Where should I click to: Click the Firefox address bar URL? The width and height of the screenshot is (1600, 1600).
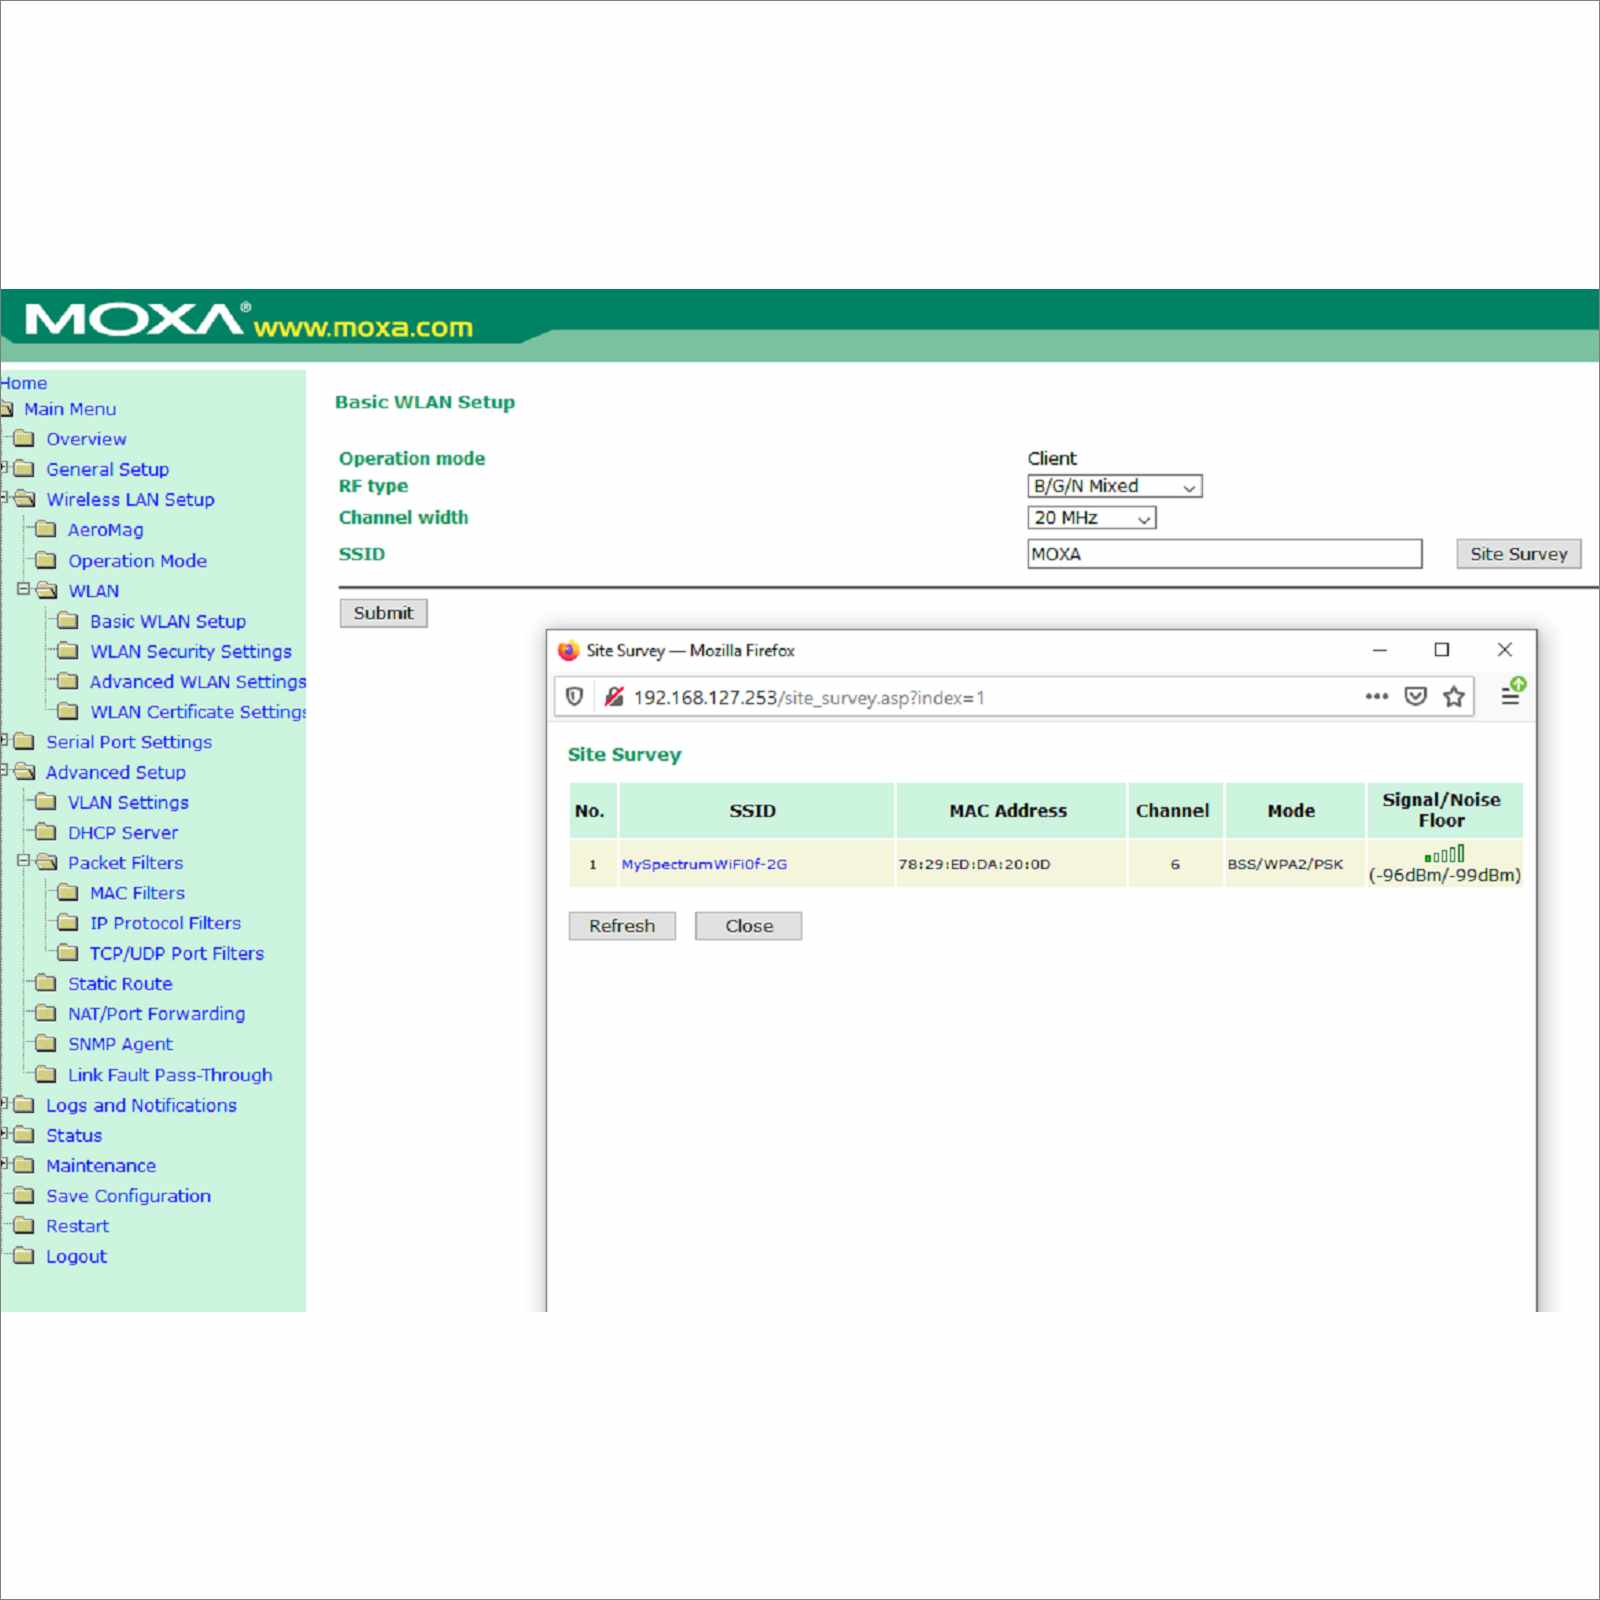pos(808,697)
